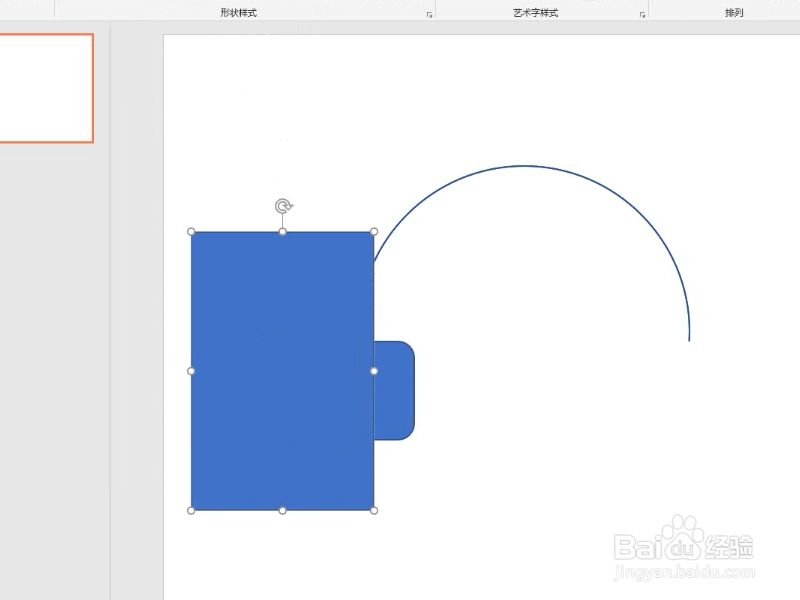Click the 艺术字样式 group label
The image size is (800, 600).
pyautogui.click(x=536, y=13)
